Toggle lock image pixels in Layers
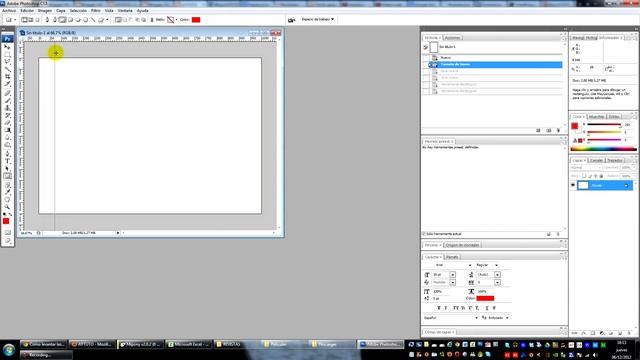 tap(590, 176)
